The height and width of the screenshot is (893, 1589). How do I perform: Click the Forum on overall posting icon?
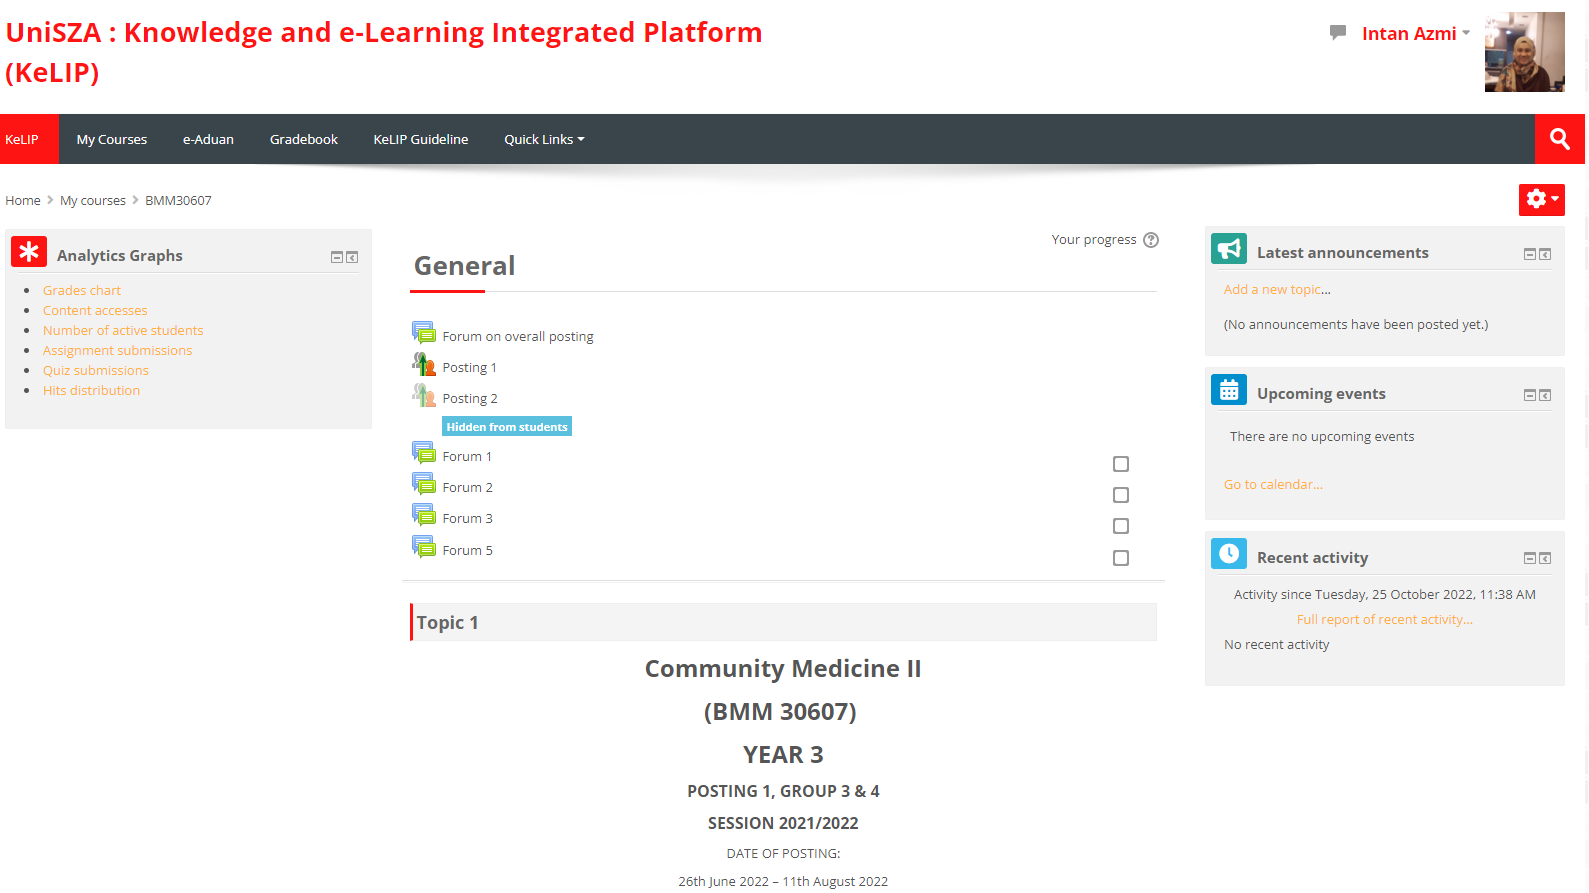[x=424, y=332]
